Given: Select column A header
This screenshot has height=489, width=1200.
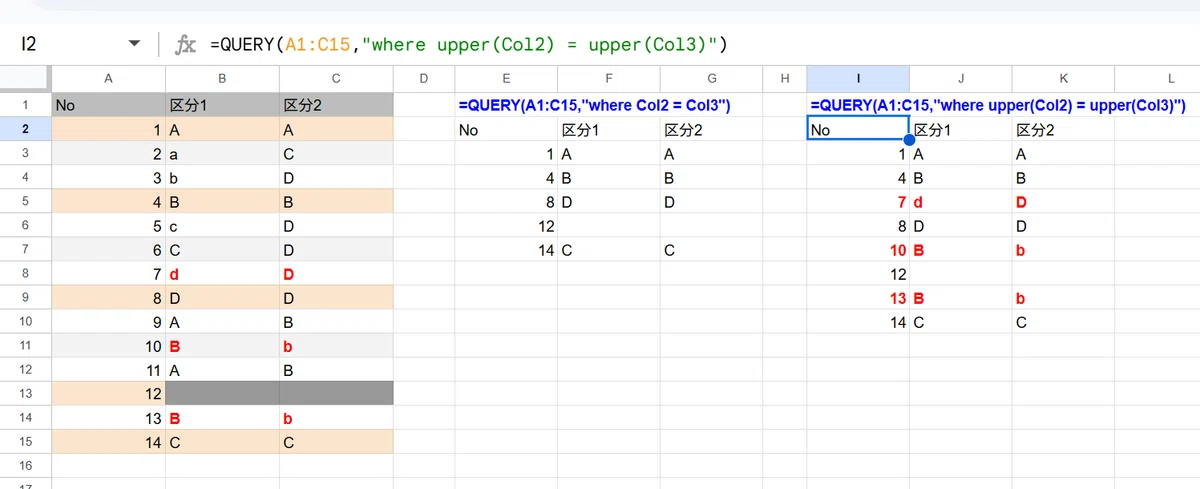Looking at the screenshot, I should 108,78.
